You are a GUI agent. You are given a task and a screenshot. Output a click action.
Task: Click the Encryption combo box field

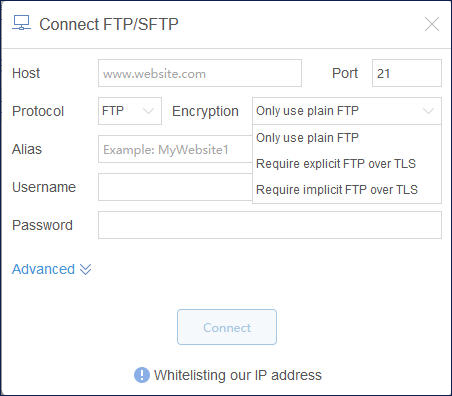[x=347, y=111]
